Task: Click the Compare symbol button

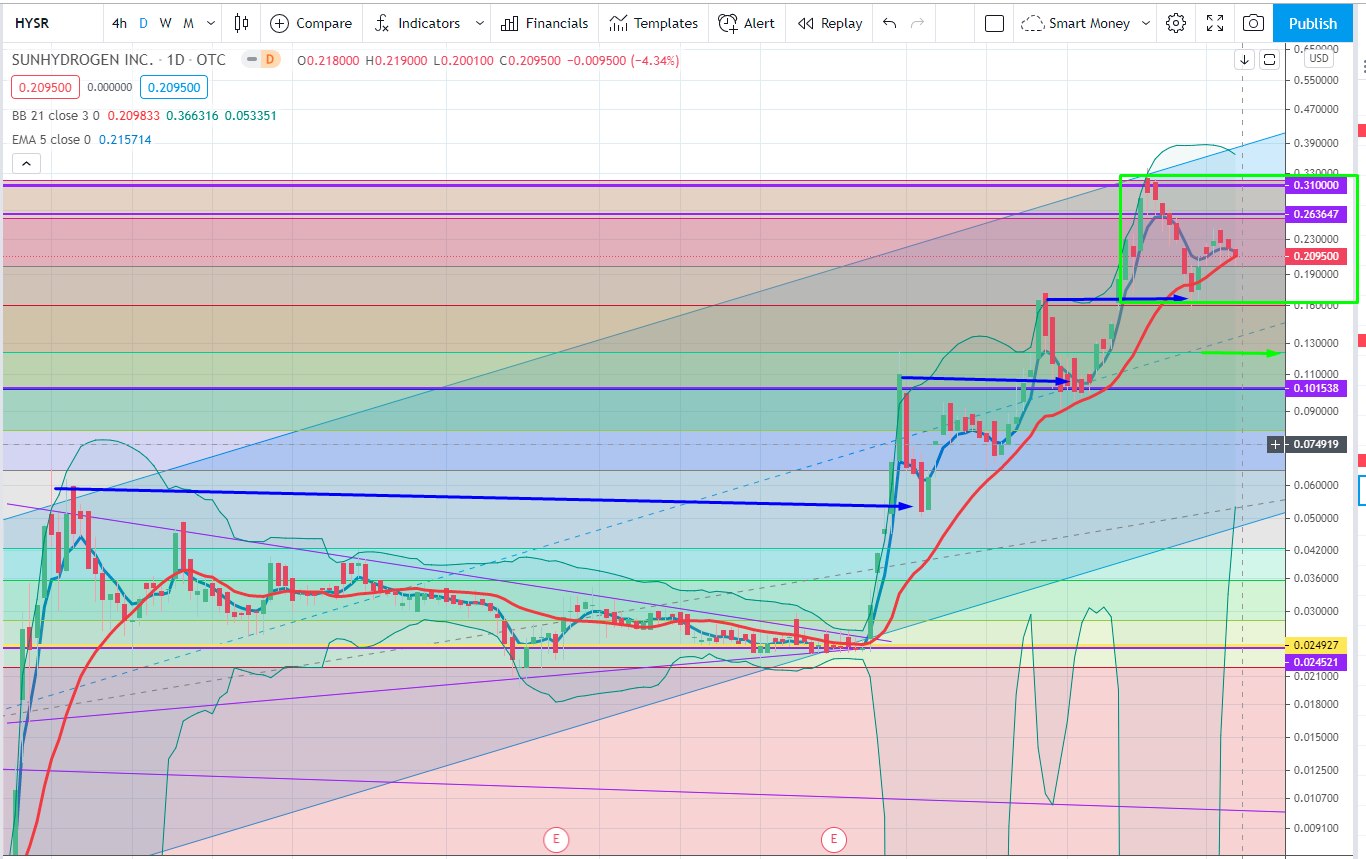Action: point(311,23)
